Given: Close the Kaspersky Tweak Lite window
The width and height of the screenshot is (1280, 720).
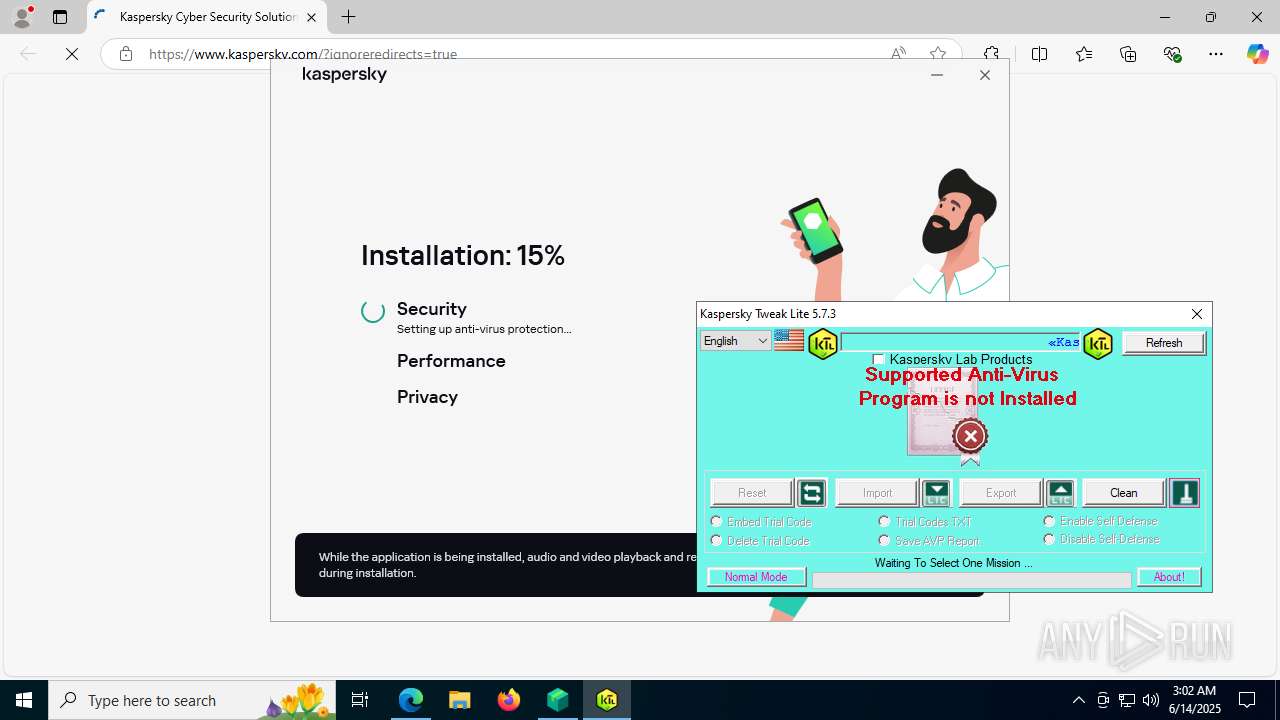Looking at the screenshot, I should click(x=1197, y=314).
